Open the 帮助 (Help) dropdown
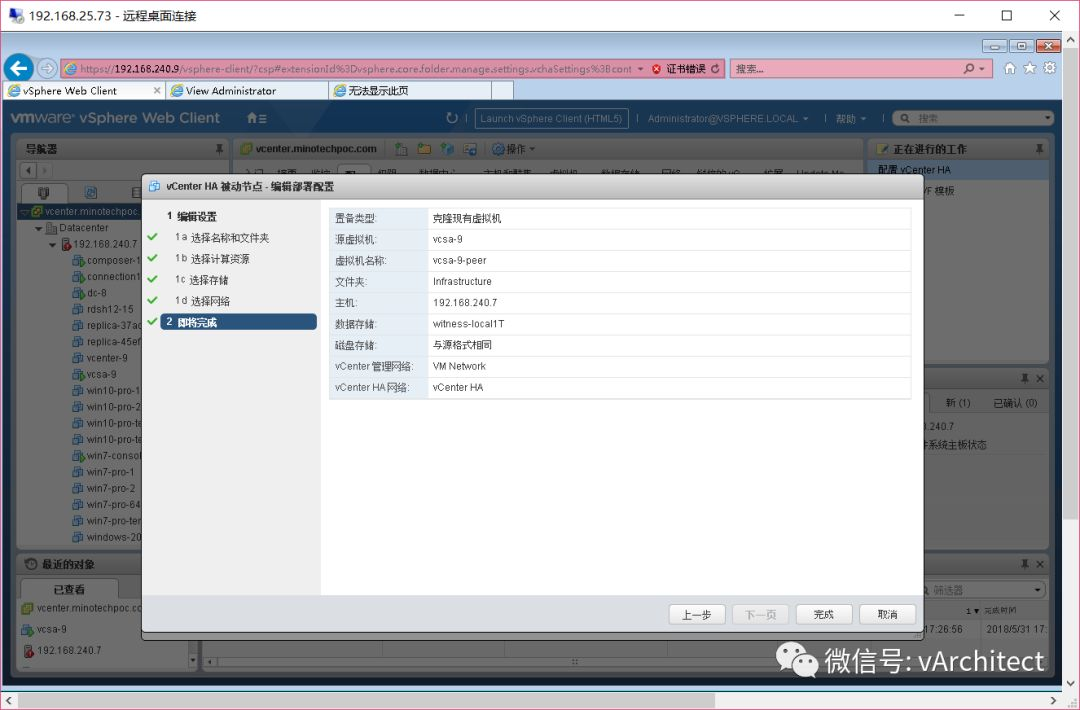 click(851, 118)
